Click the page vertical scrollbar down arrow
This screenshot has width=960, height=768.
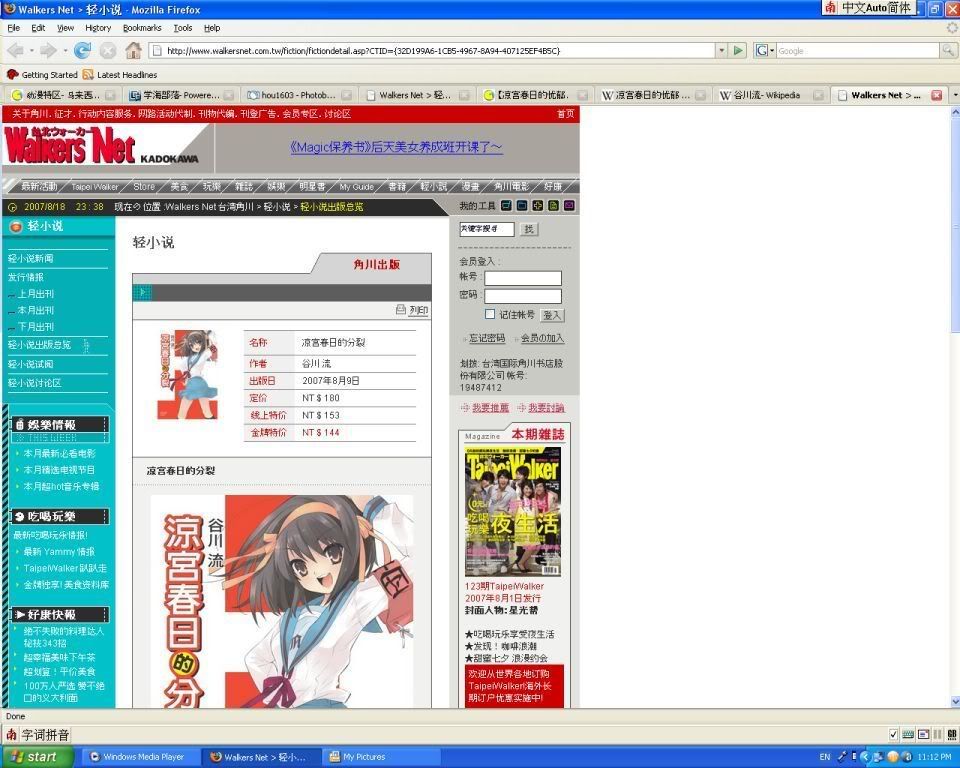[x=954, y=701]
